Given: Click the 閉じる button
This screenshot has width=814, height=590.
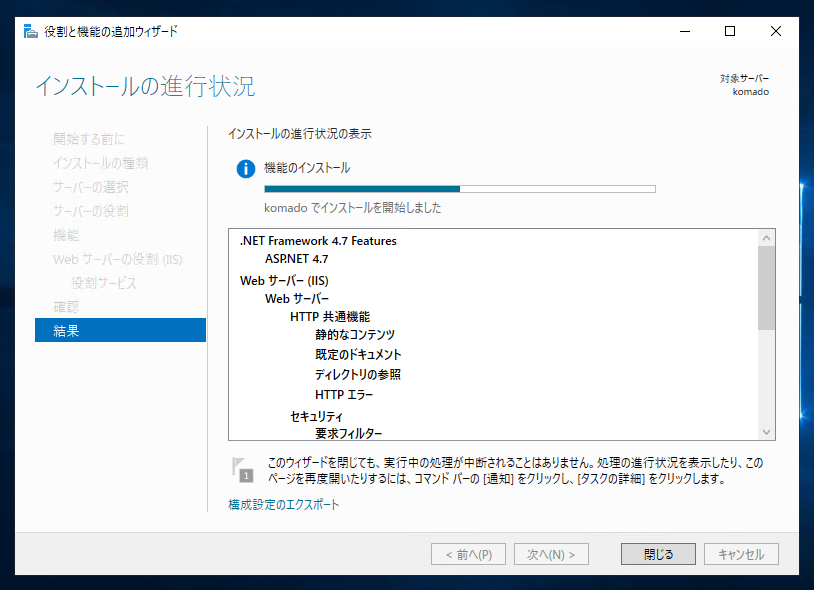Looking at the screenshot, I should click(658, 554).
